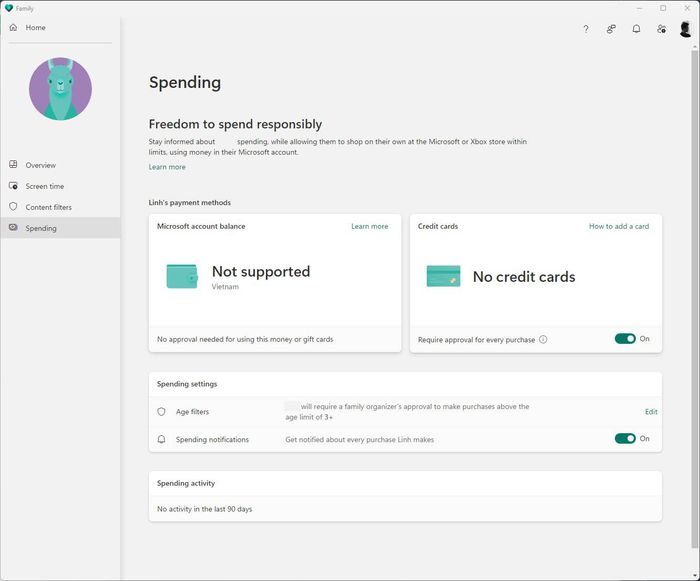This screenshot has width=700, height=581.
Task: Click the llama avatar picture
Action: click(x=60, y=89)
